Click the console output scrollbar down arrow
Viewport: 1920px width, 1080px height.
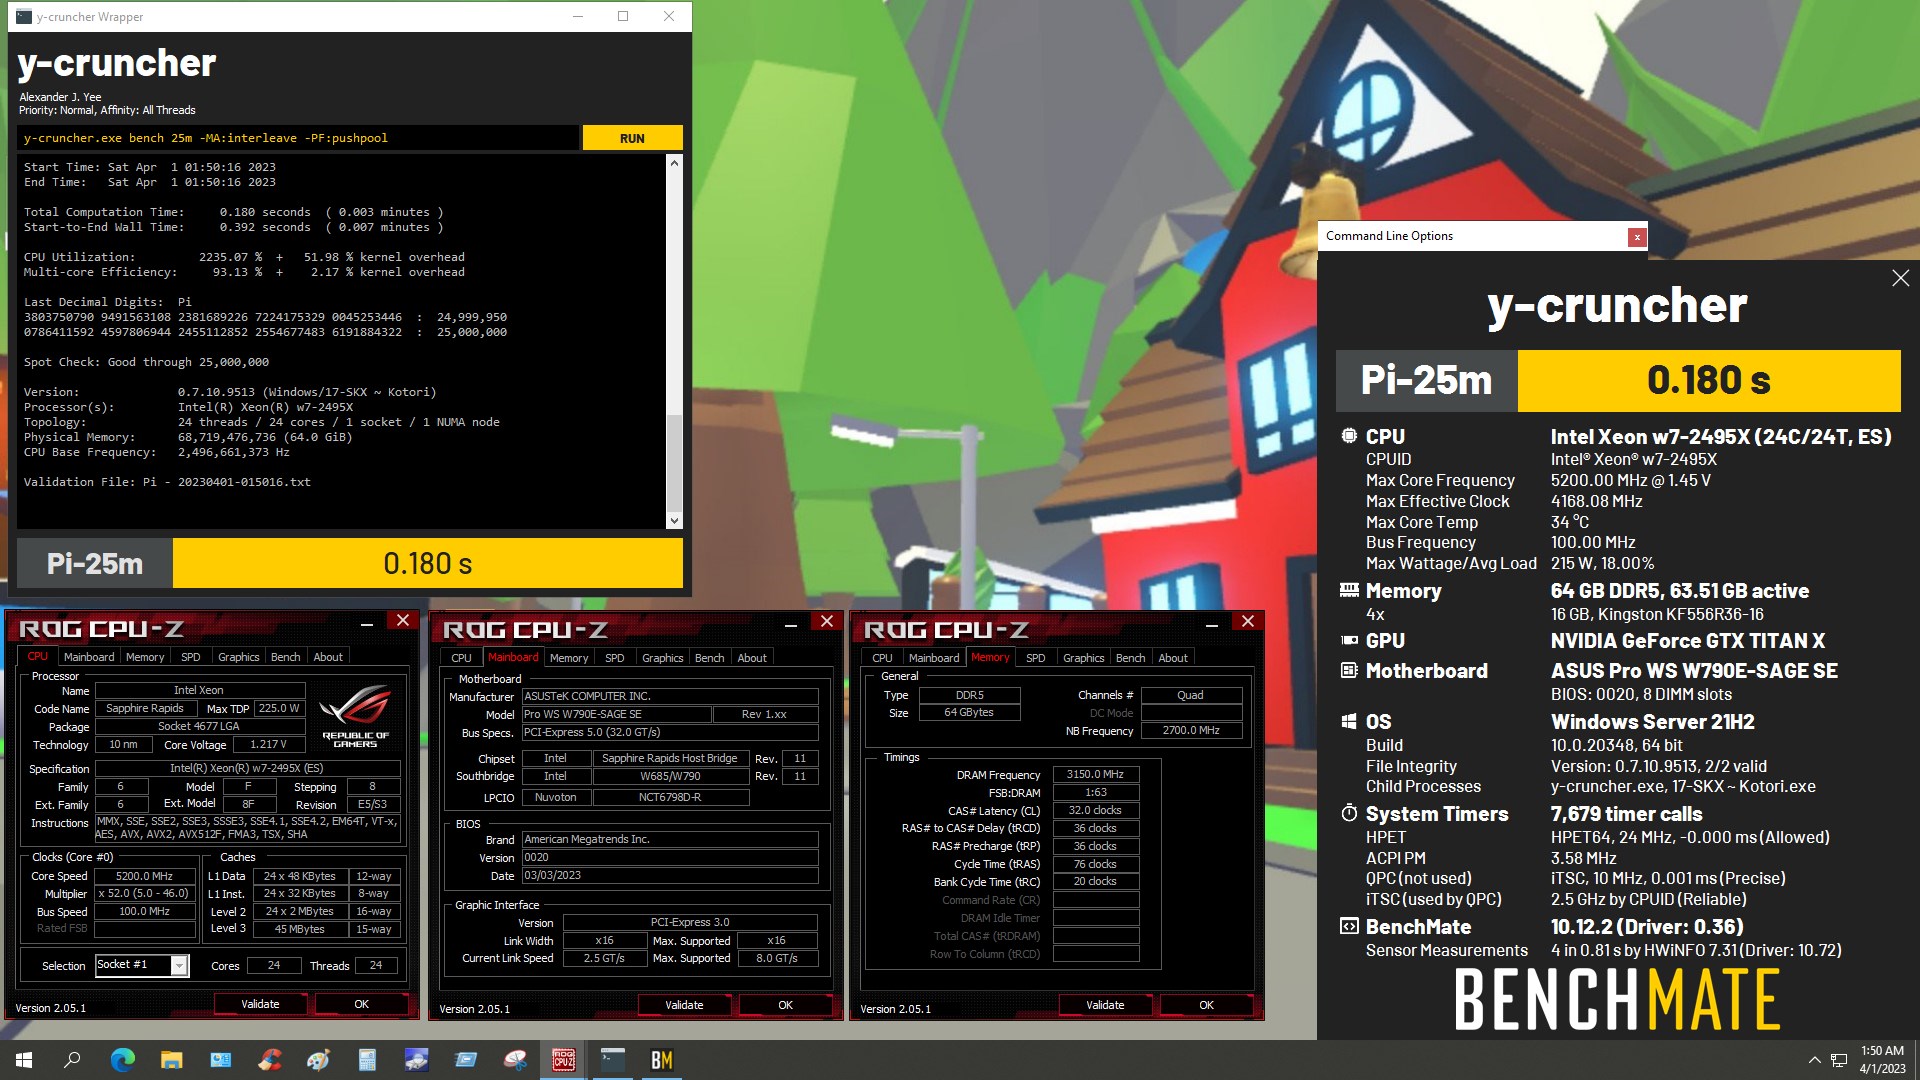tap(674, 520)
